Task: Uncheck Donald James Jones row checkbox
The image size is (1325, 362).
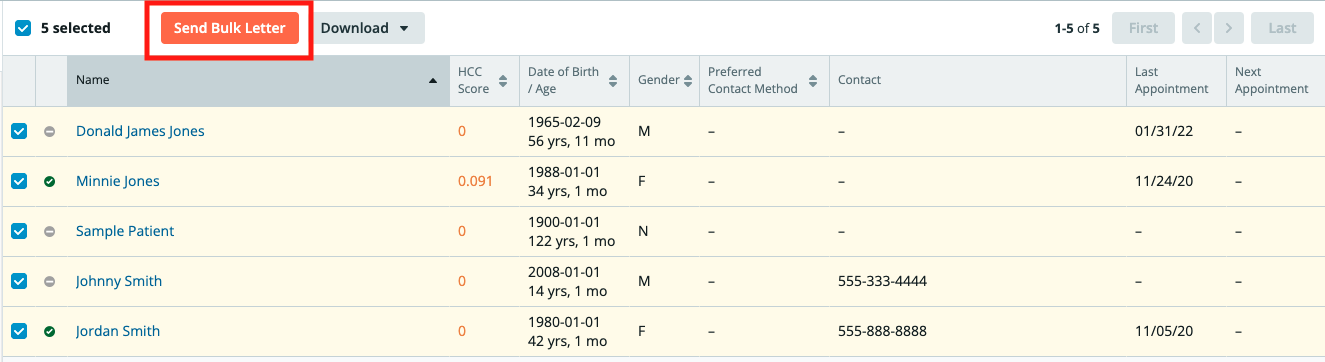Action: pyautogui.click(x=19, y=131)
